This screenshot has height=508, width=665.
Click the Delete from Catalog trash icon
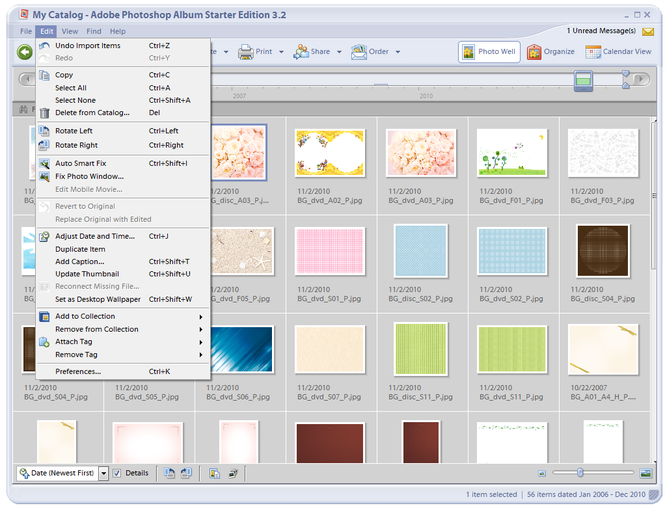[45, 113]
